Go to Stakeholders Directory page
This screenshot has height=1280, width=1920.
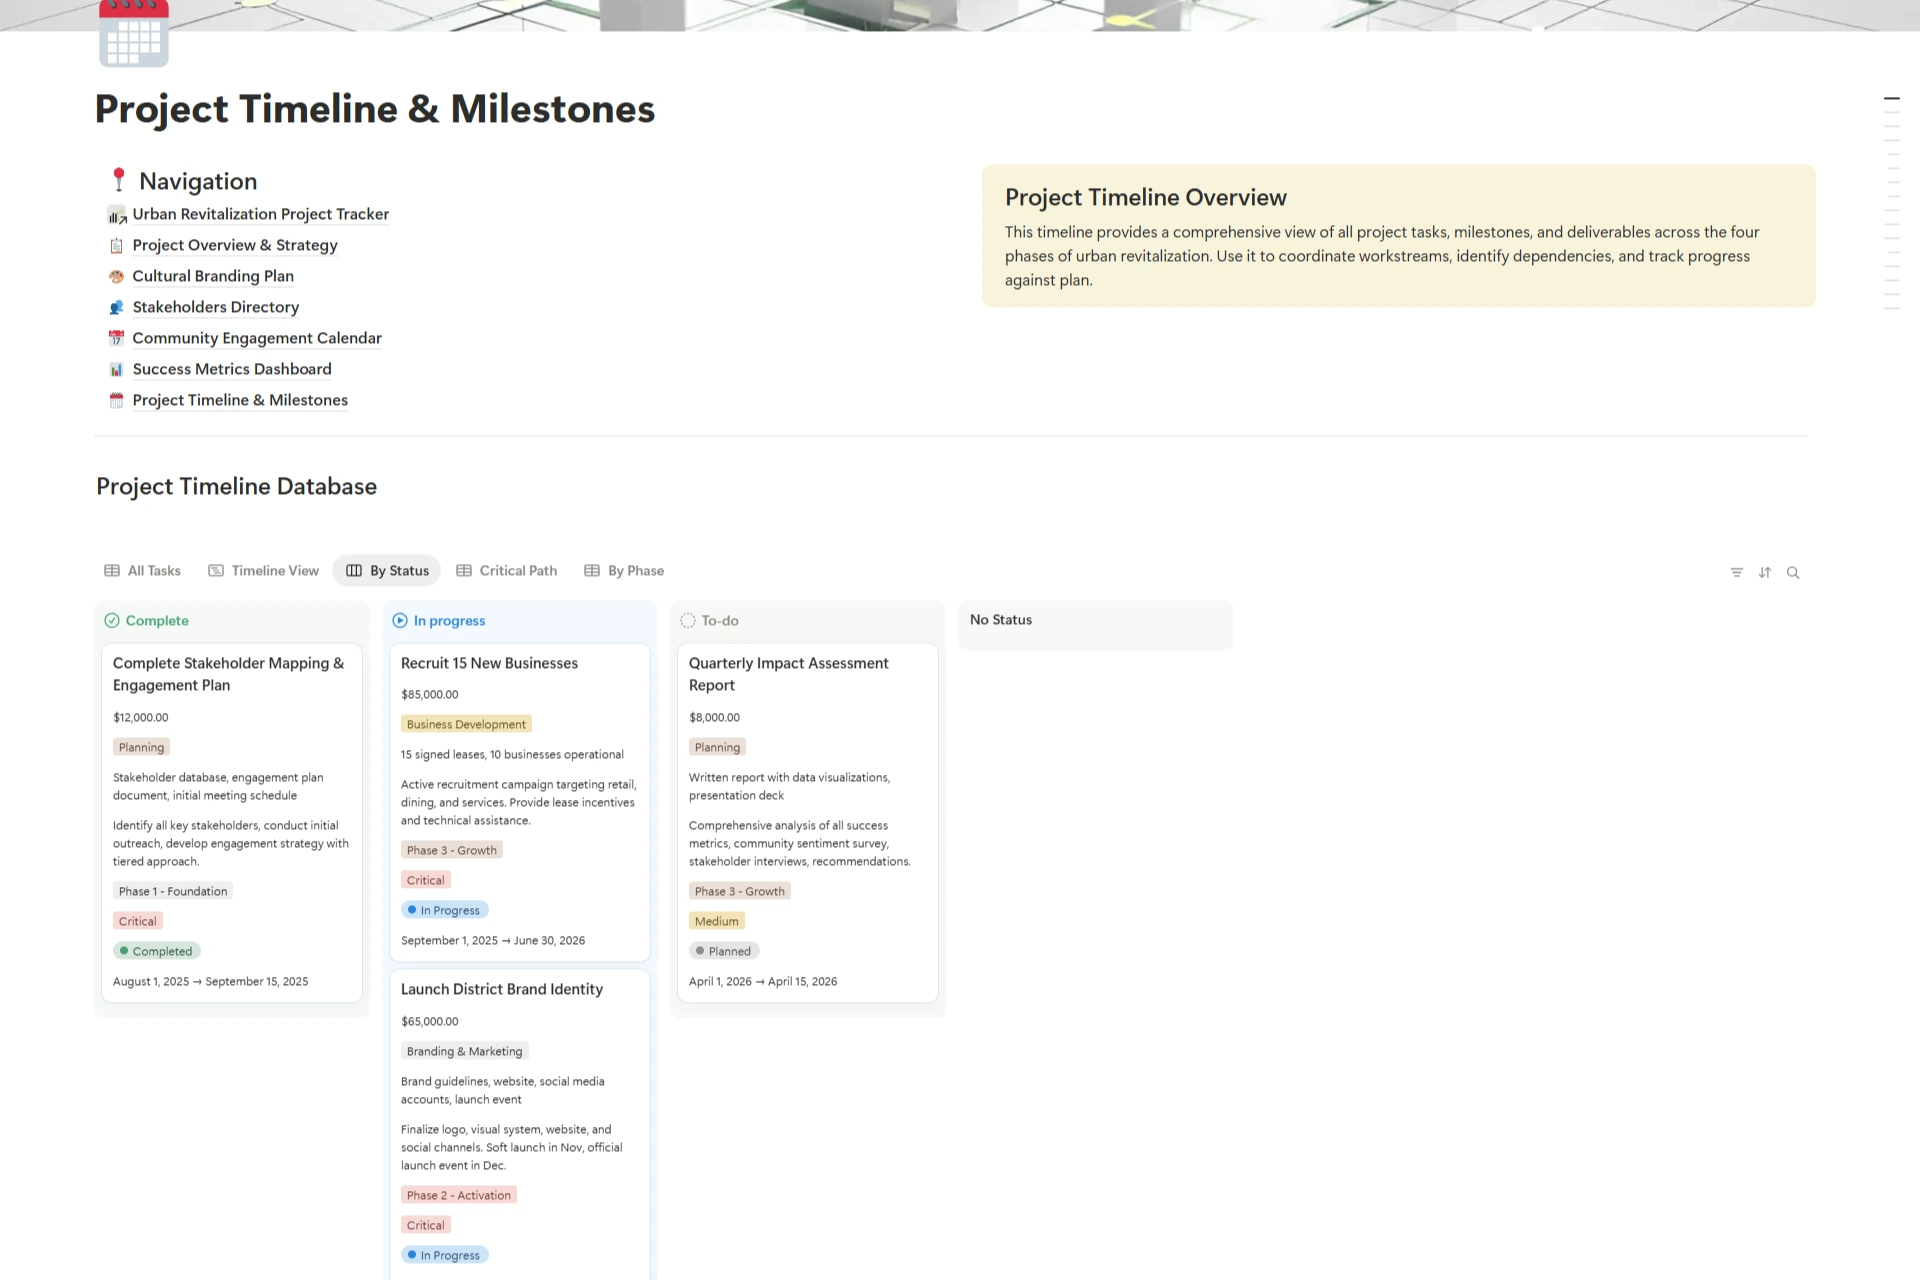click(x=215, y=307)
